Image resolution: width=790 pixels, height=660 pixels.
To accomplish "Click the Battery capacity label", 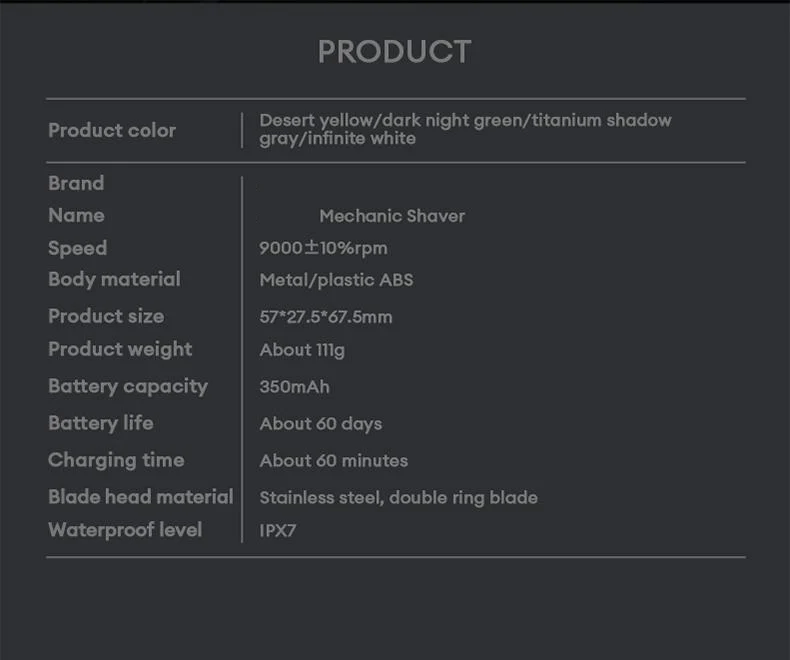I will pos(128,386).
